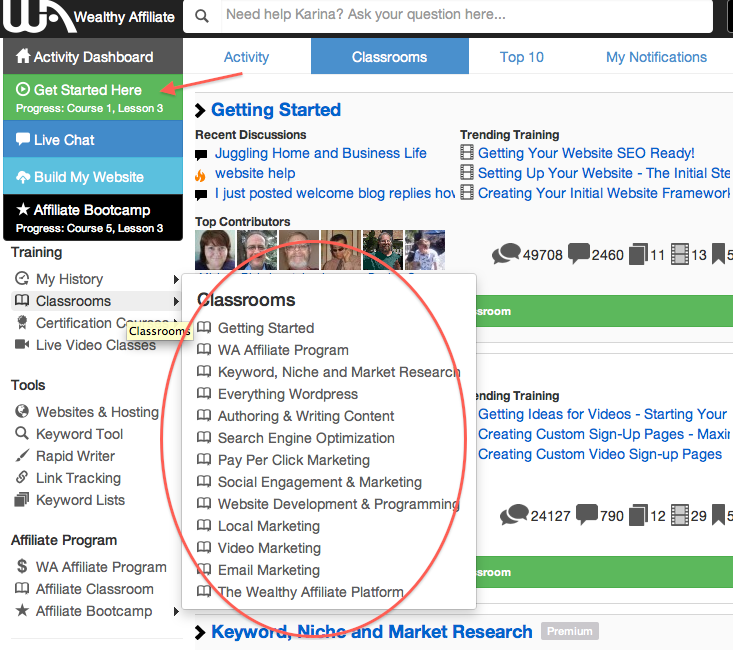Expand the Affiliate Bootcamp submenu arrow
Image resolution: width=733 pixels, height=650 pixels.
pyautogui.click(x=176, y=611)
